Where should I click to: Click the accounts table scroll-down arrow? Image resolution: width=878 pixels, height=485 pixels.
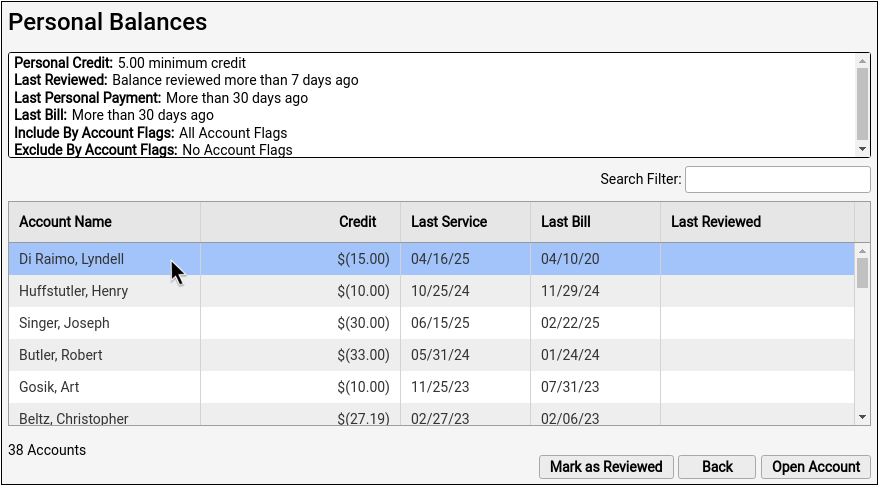click(862, 417)
